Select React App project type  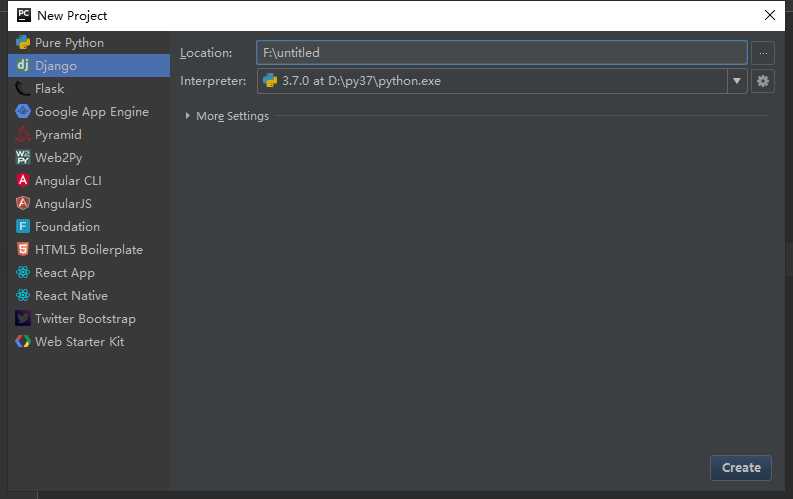[x=89, y=273]
